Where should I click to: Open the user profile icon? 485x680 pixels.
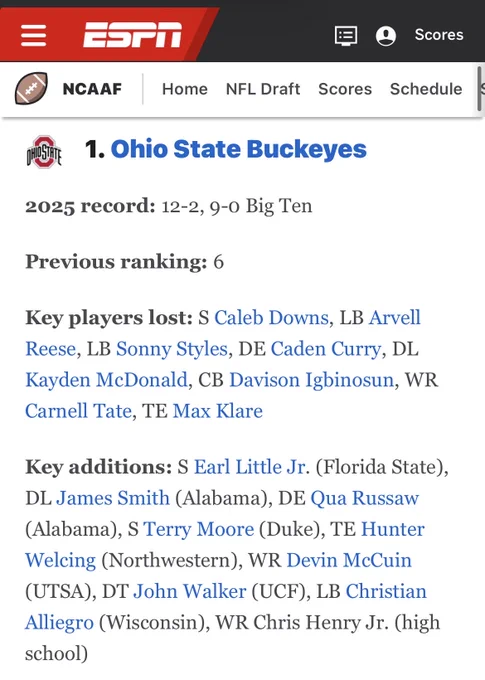(x=386, y=36)
